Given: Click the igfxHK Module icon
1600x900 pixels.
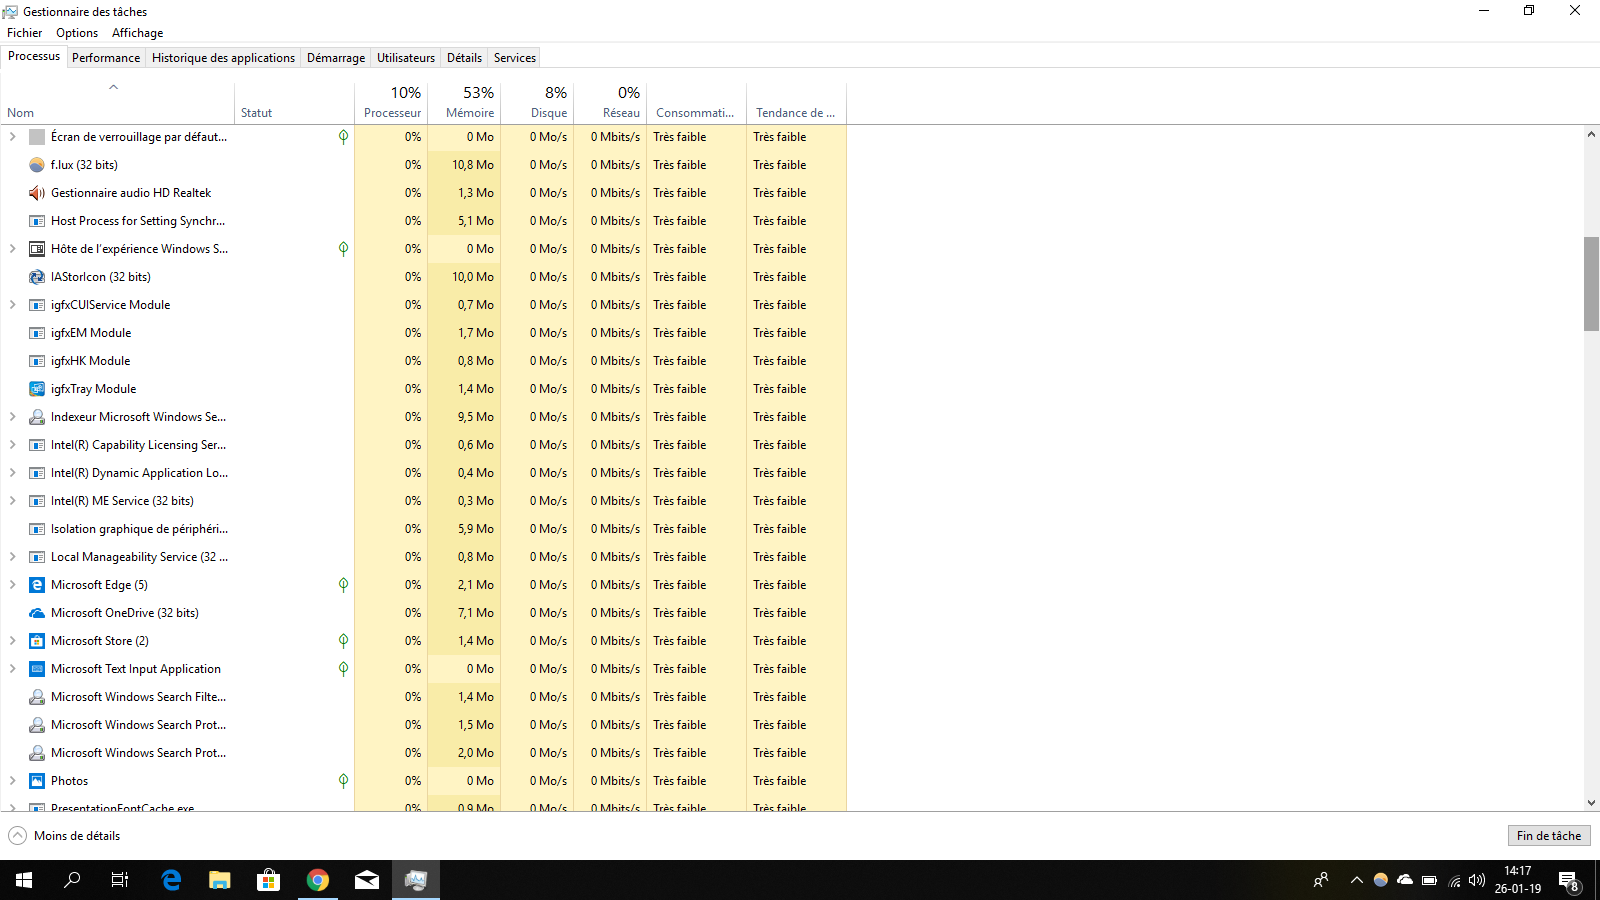Looking at the screenshot, I should (37, 361).
